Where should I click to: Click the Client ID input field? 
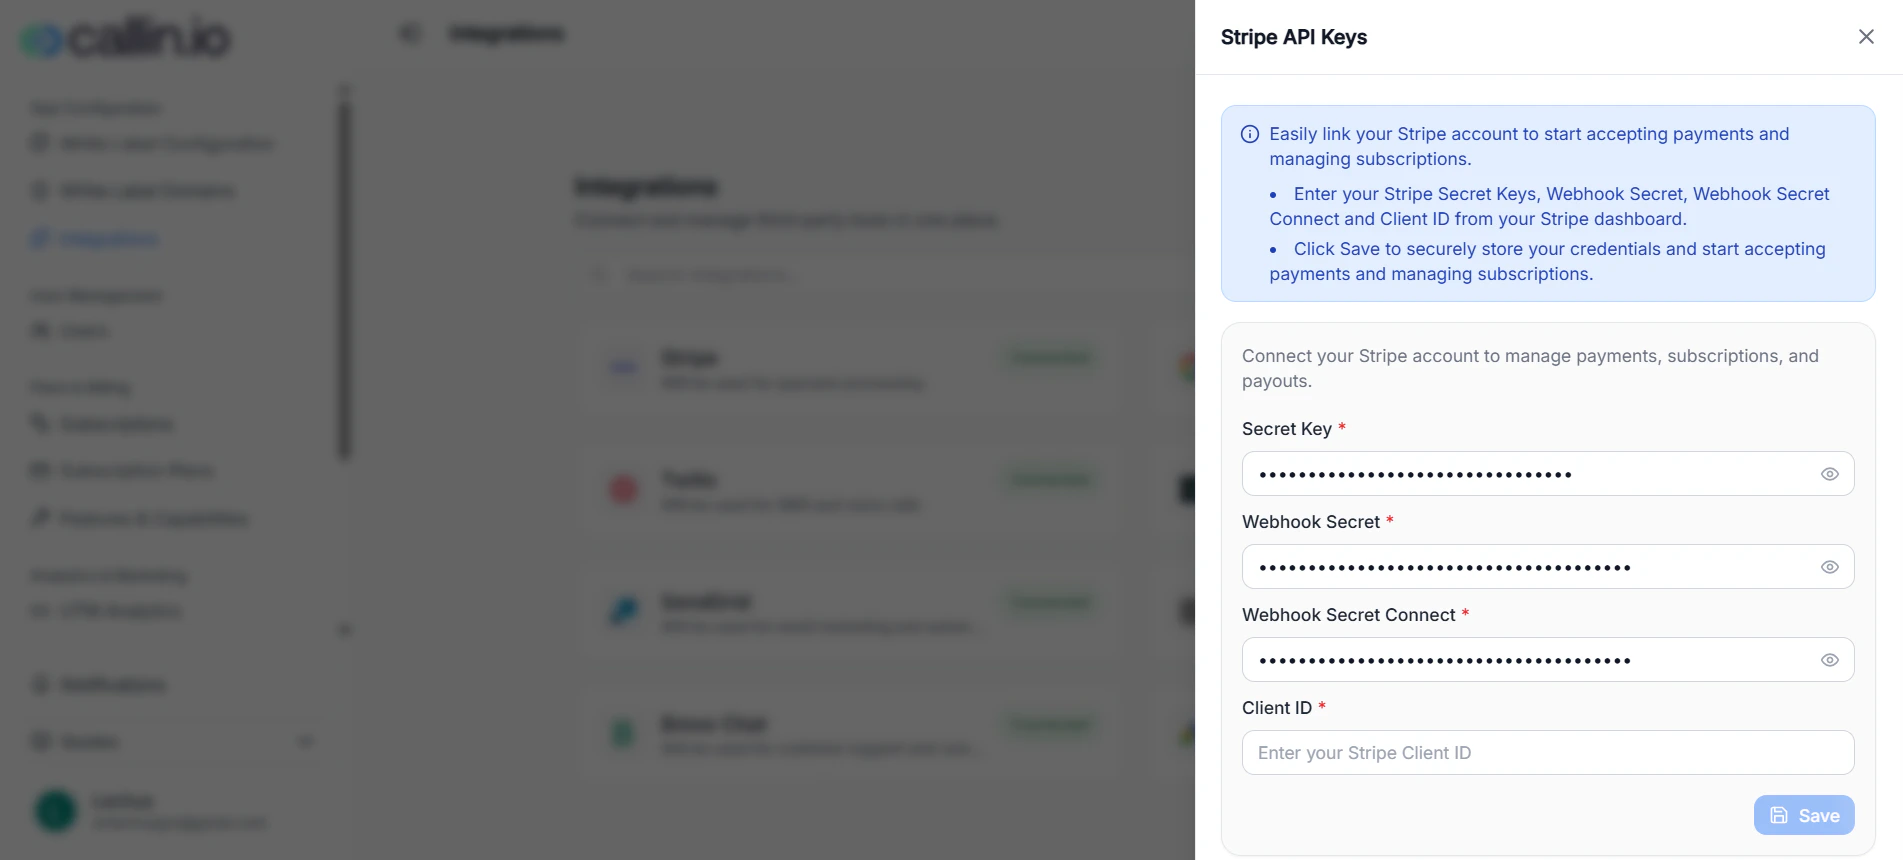click(x=1547, y=752)
